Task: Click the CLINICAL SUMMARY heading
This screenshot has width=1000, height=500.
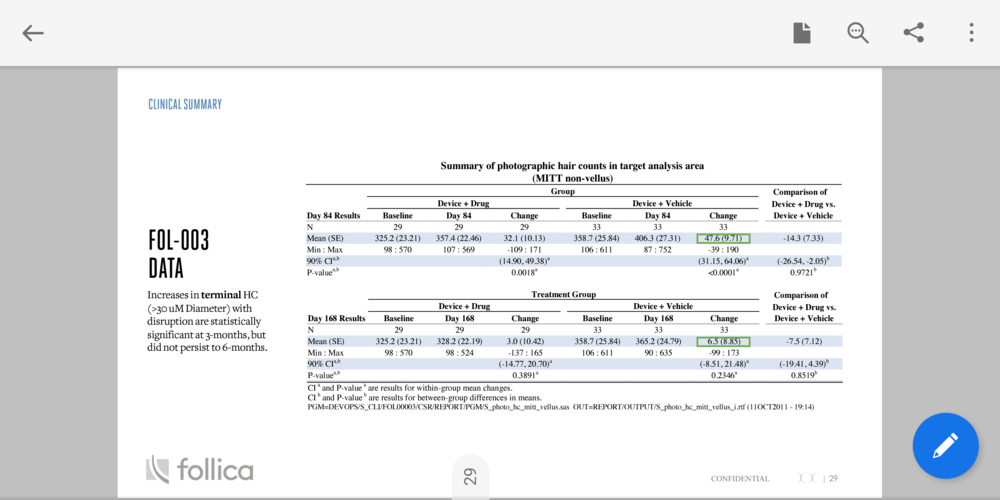Action: point(185,104)
